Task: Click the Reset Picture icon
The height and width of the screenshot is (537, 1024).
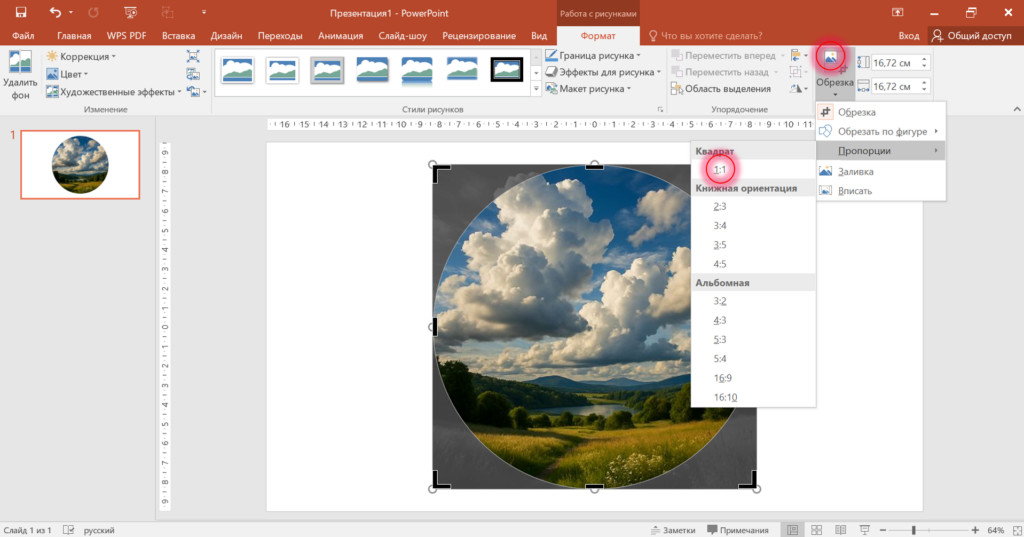Action: 193,92
